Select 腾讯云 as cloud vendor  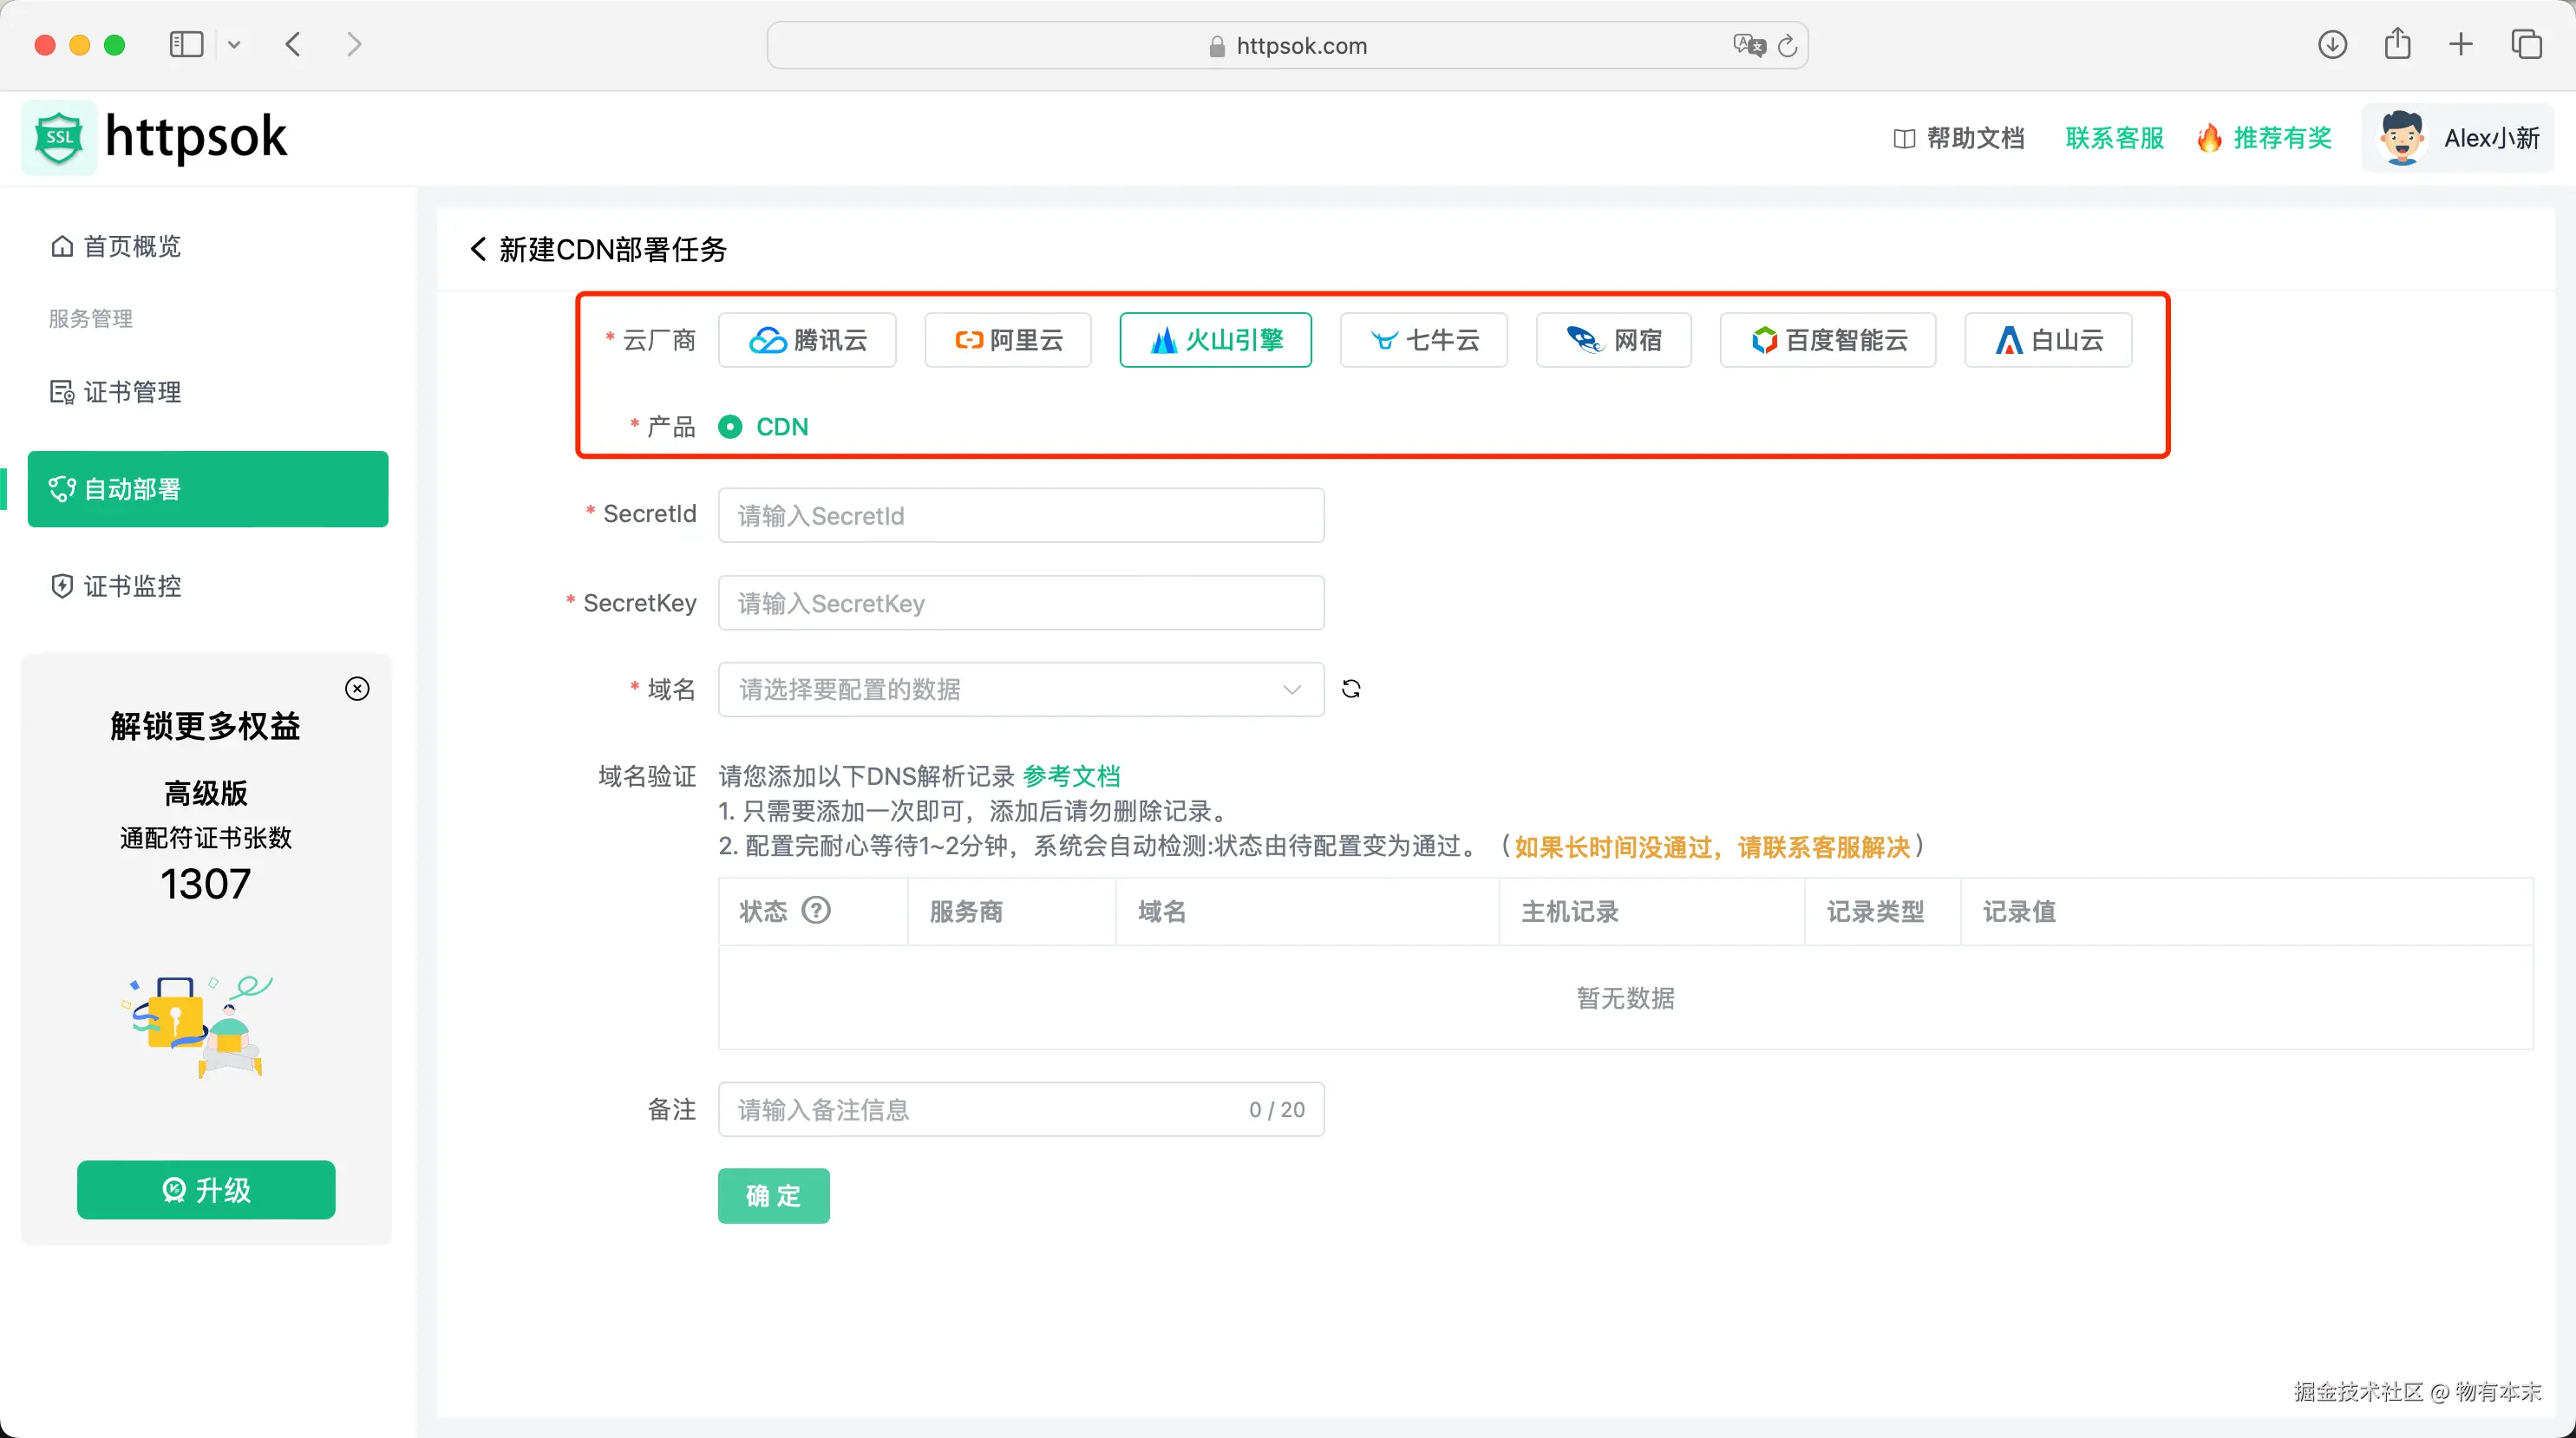[x=807, y=341]
